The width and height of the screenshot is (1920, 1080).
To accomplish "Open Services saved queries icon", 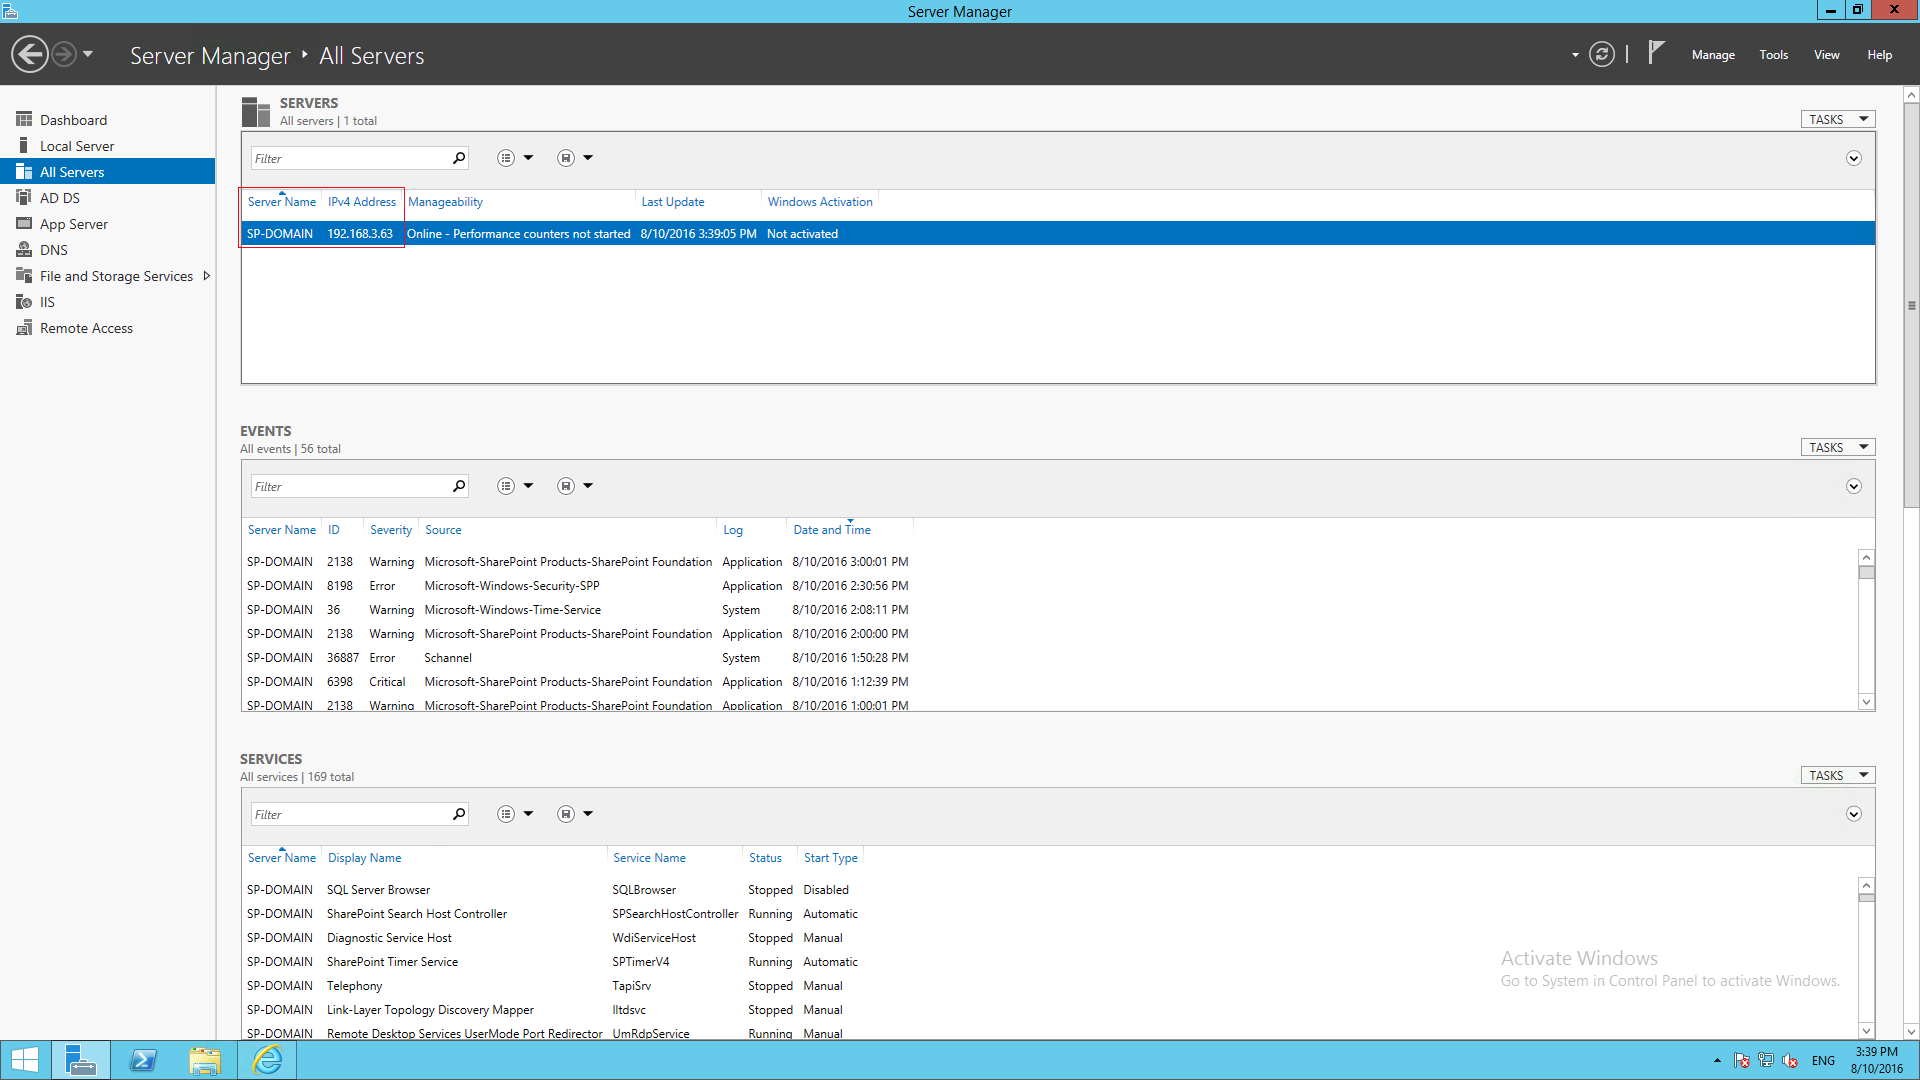I will coord(566,814).
